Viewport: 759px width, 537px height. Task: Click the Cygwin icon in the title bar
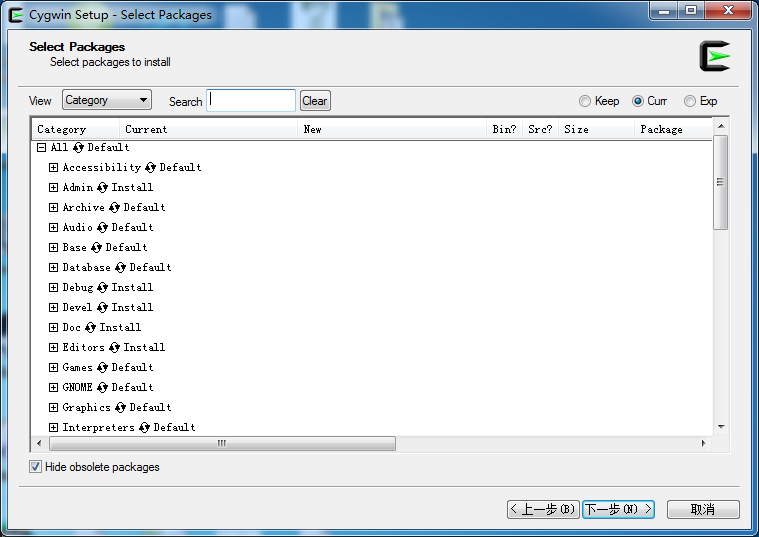[16, 15]
